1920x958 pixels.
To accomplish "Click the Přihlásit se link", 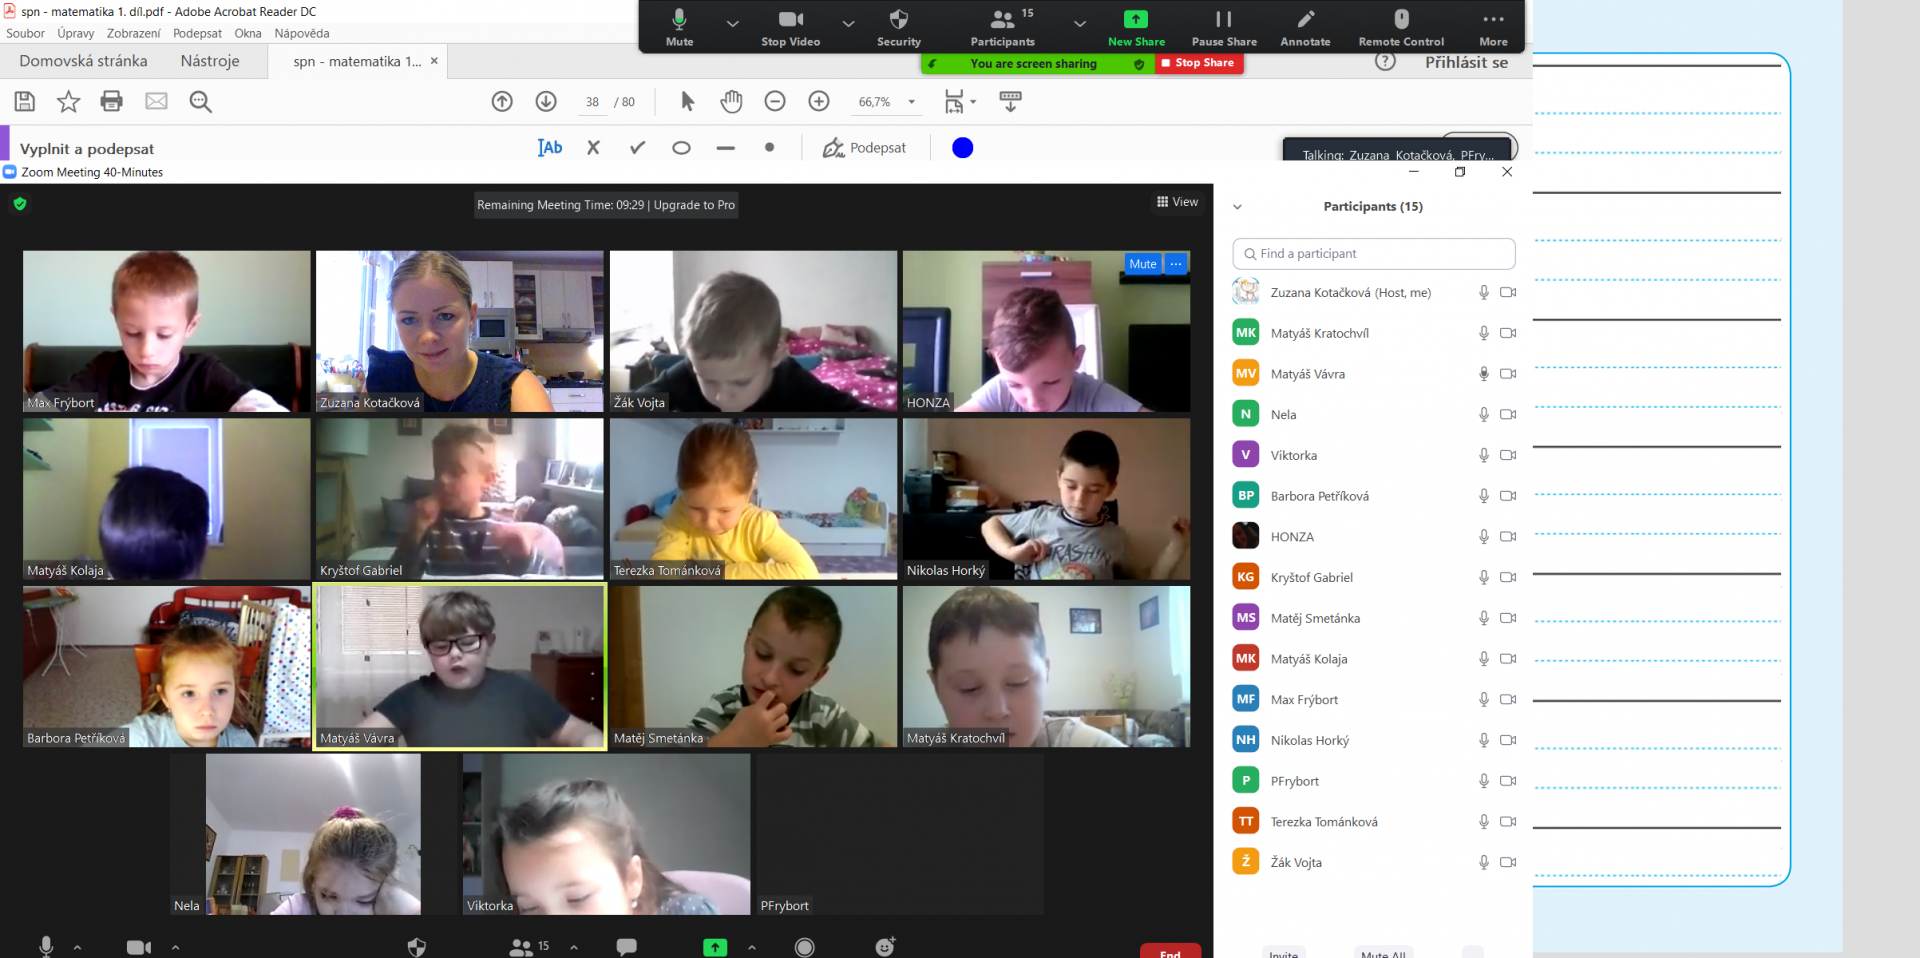I will click(x=1466, y=62).
